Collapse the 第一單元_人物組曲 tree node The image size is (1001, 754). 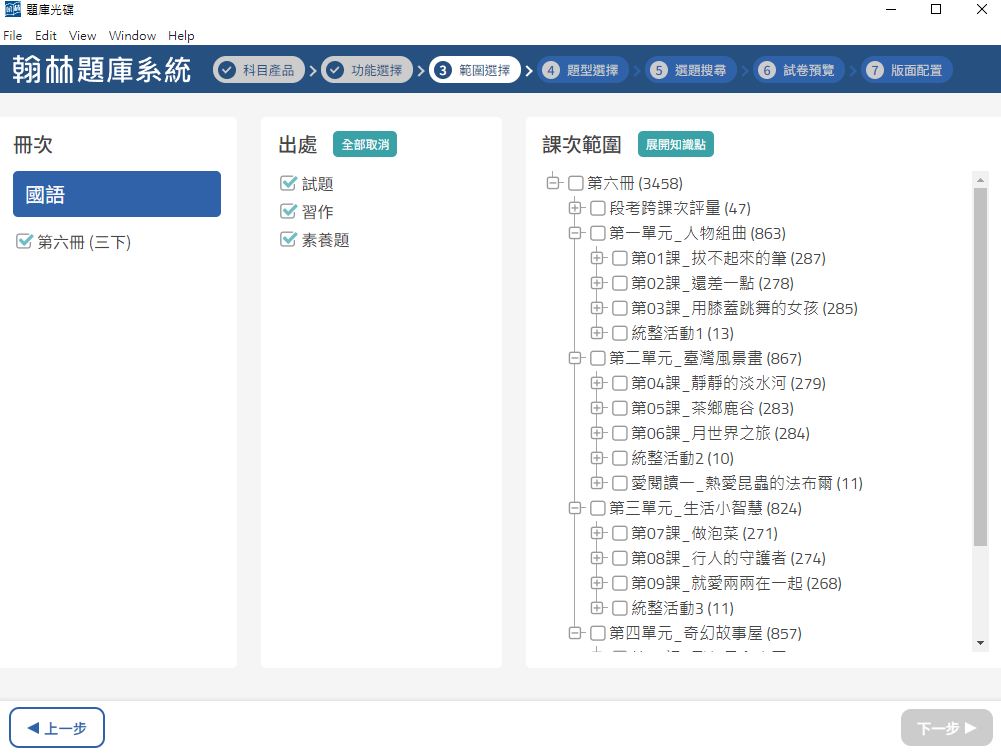pyautogui.click(x=575, y=233)
